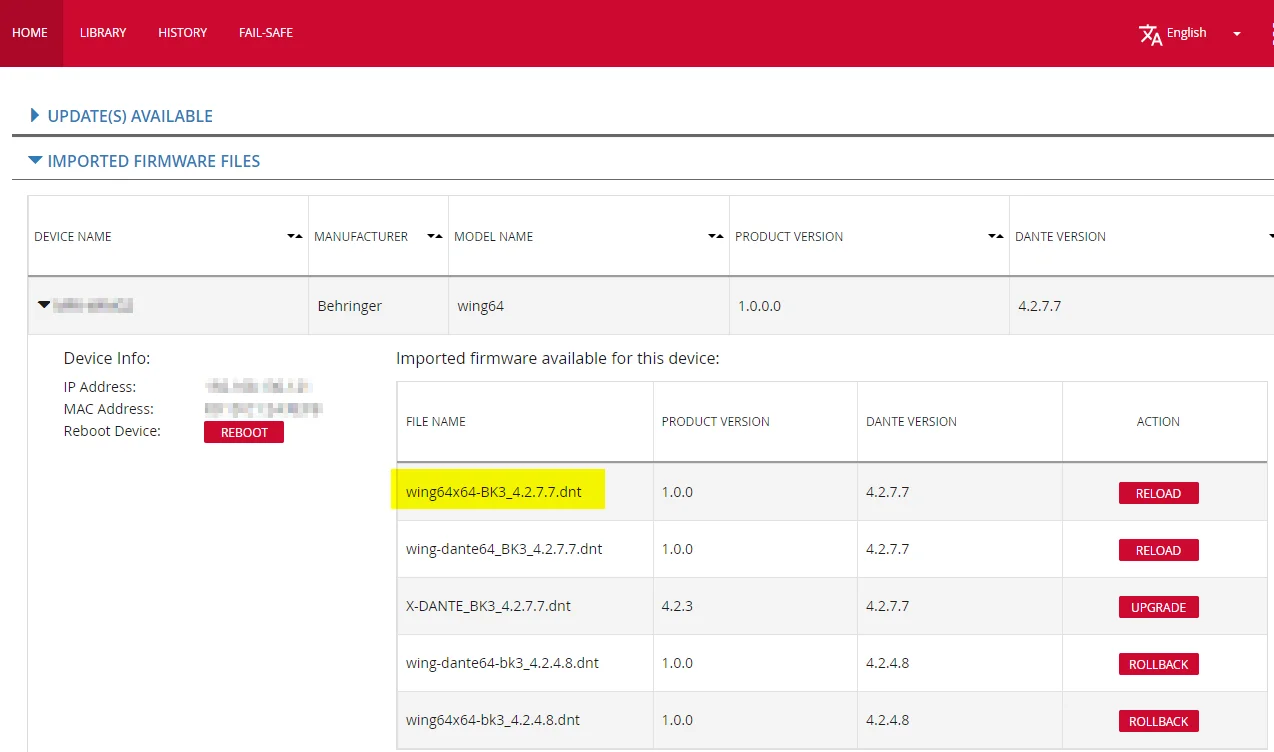Upgrade to X-DANTE_BK3_4.2.7.7.dnt firmware
The image size is (1274, 752).
point(1158,607)
